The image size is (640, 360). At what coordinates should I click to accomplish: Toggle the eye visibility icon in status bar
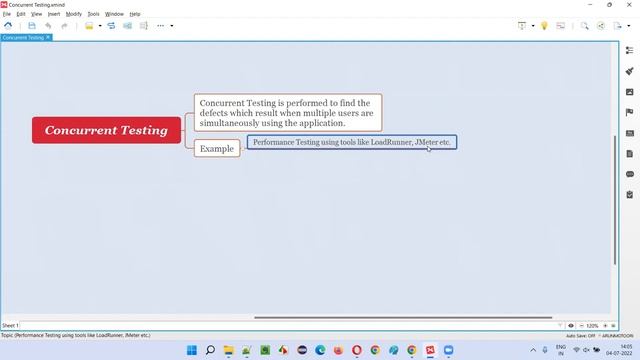click(x=571, y=326)
